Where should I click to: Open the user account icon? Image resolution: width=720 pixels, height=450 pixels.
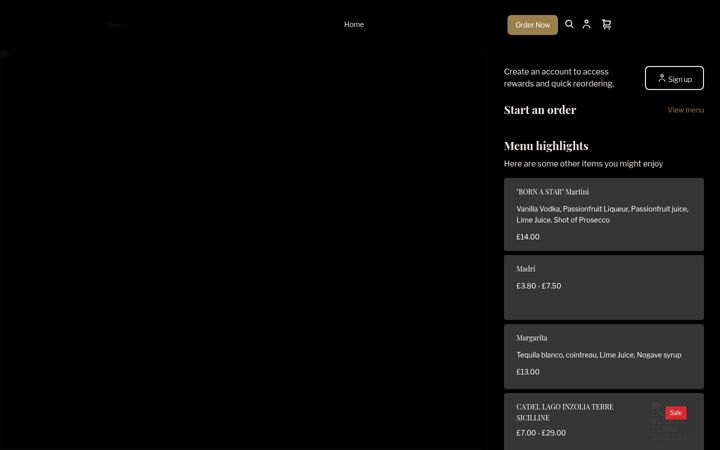(x=586, y=24)
